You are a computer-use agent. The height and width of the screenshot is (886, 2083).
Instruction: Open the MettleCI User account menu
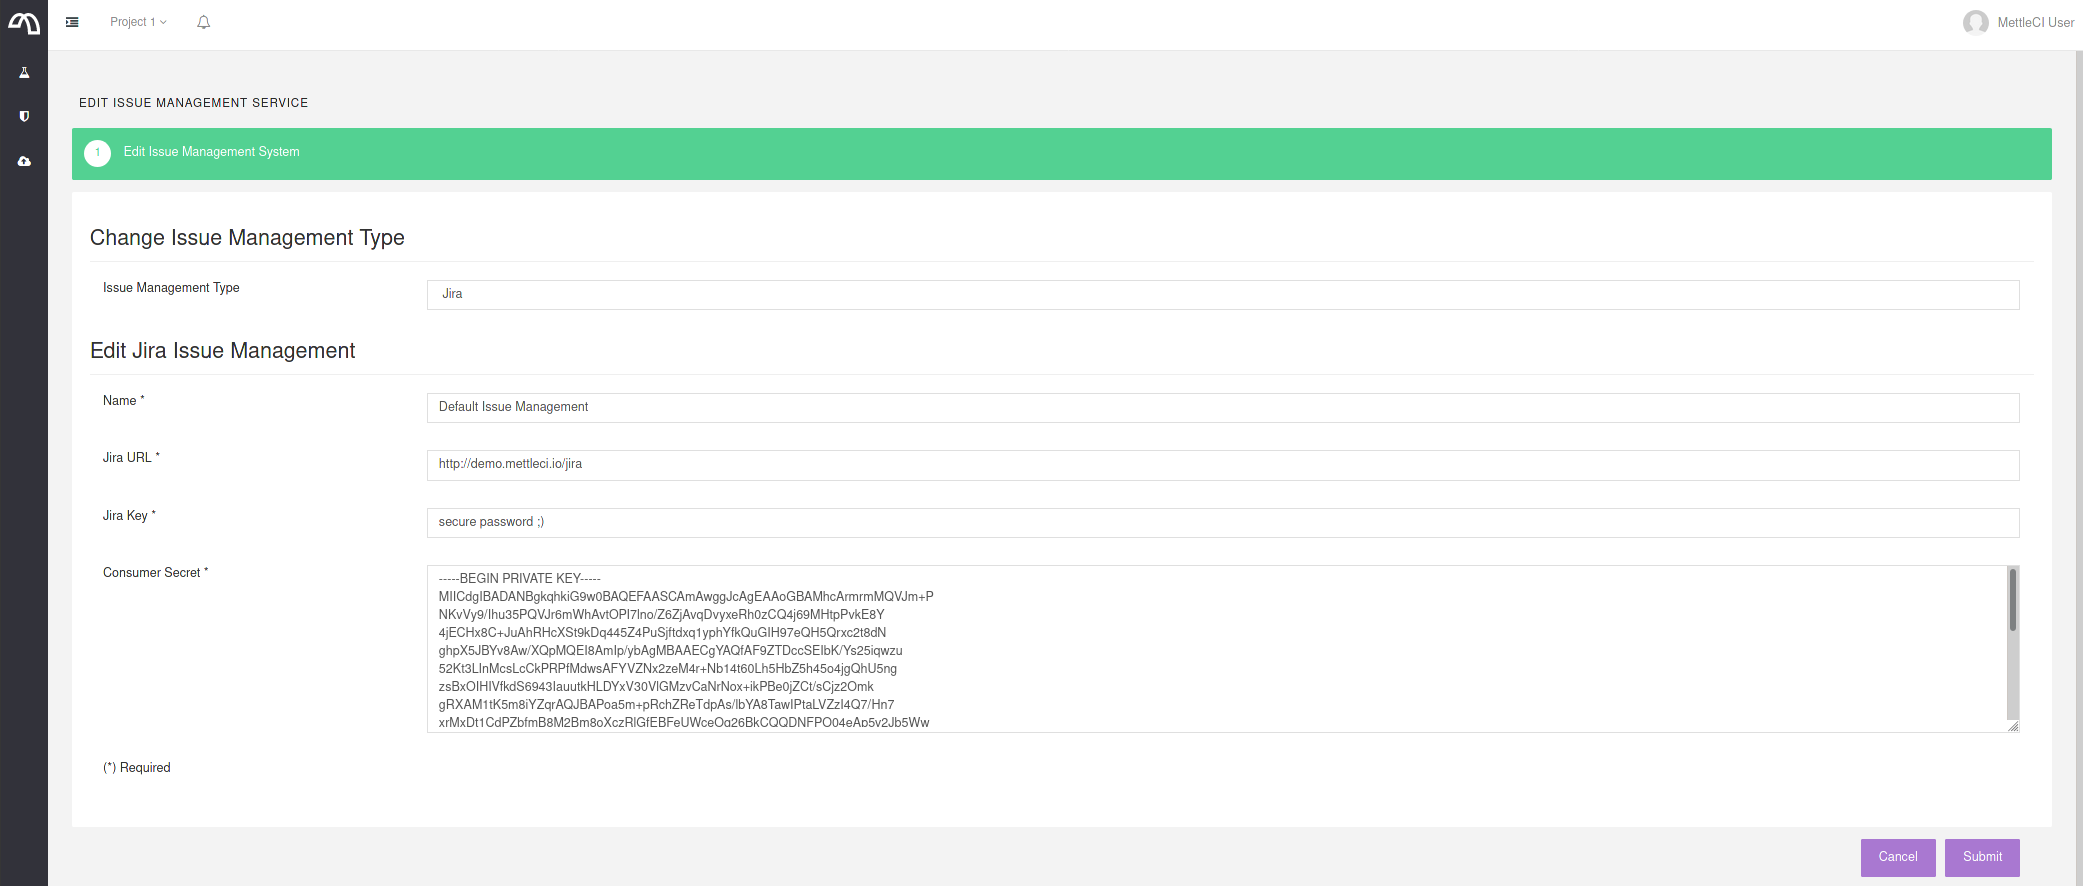pos(2035,22)
